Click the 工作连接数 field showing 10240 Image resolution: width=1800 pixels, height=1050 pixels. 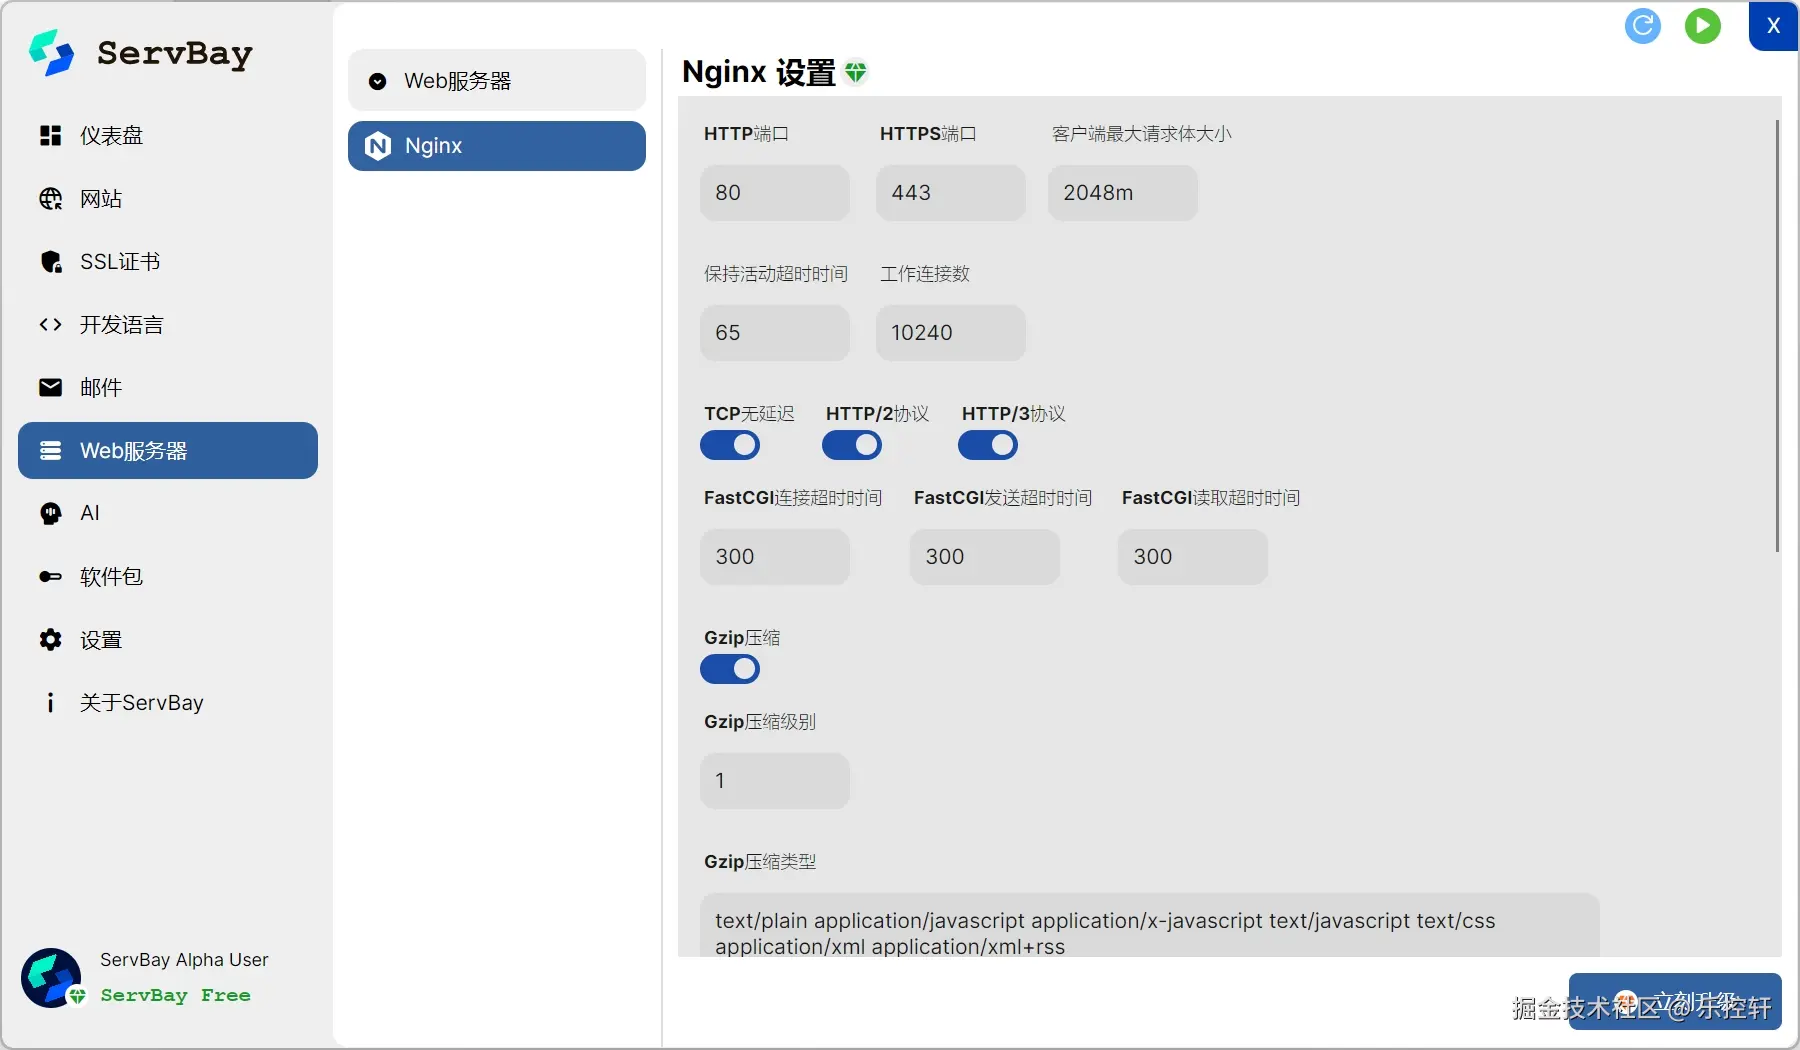pos(951,333)
